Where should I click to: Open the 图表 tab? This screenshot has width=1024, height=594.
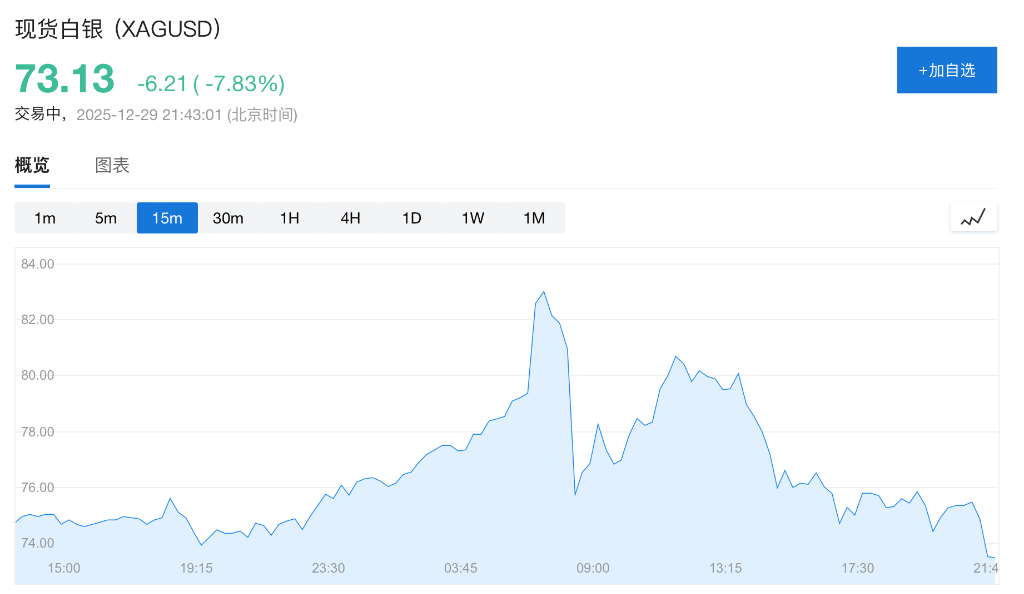pos(112,166)
